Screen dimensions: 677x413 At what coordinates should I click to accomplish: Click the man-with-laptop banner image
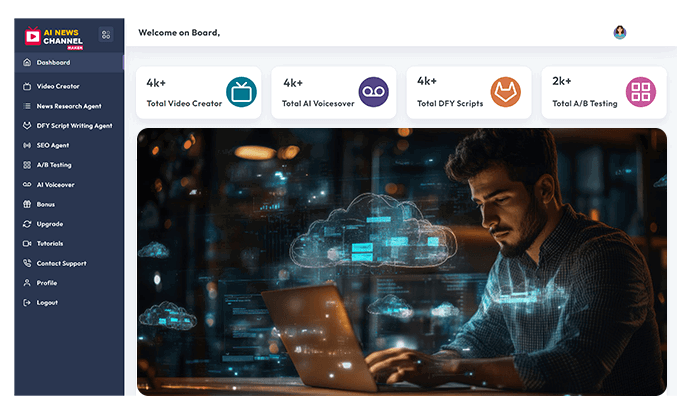[401, 261]
